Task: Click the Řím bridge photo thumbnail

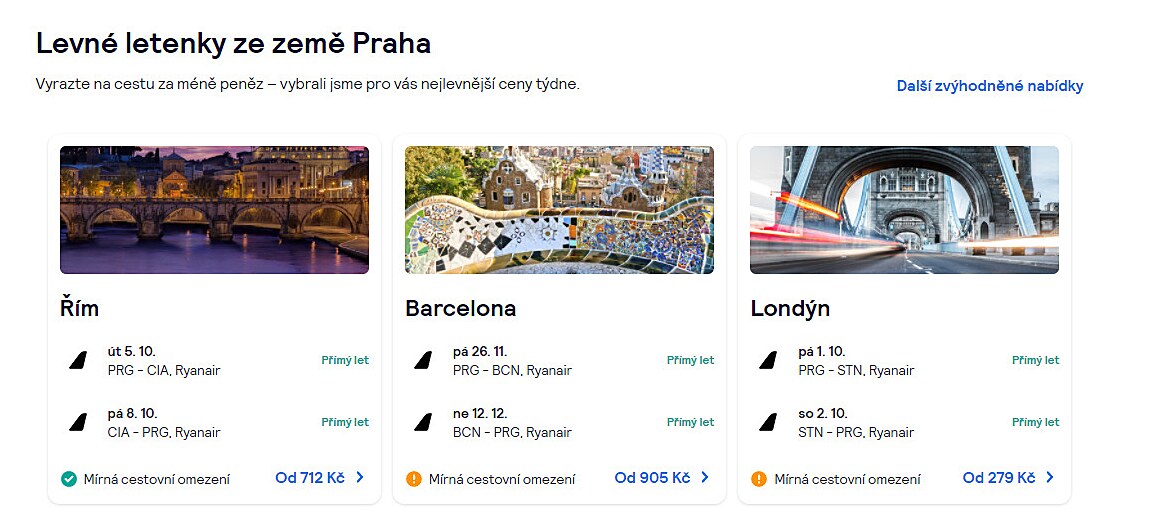Action: (x=214, y=210)
